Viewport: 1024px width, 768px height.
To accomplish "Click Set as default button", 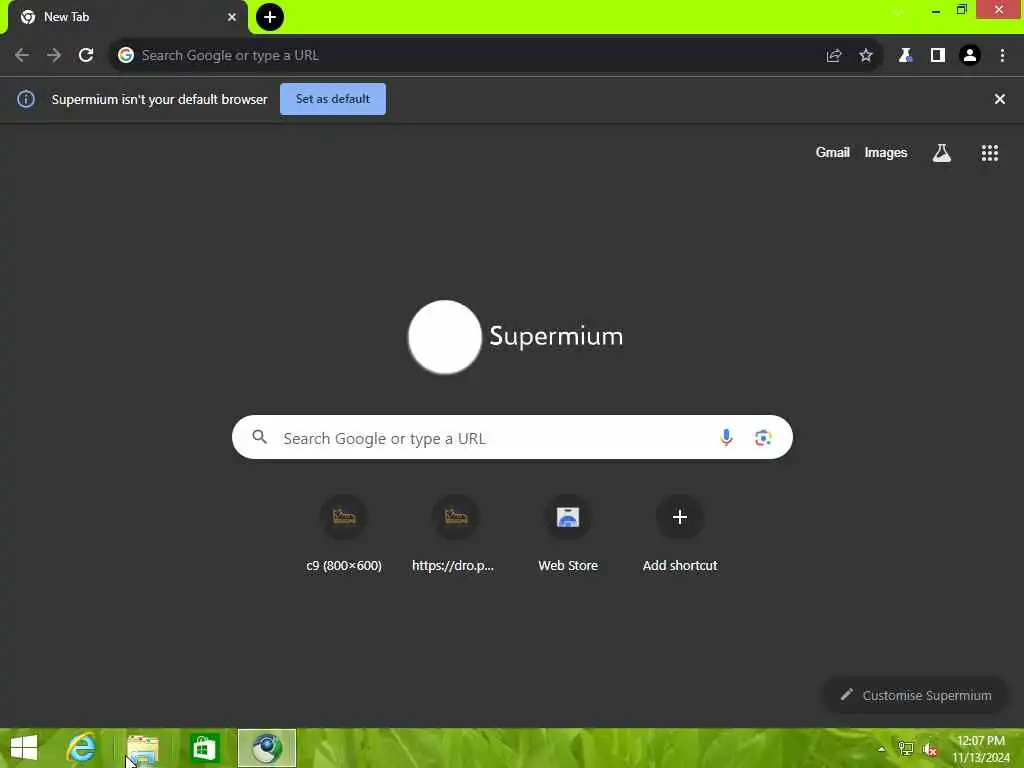I will point(333,99).
